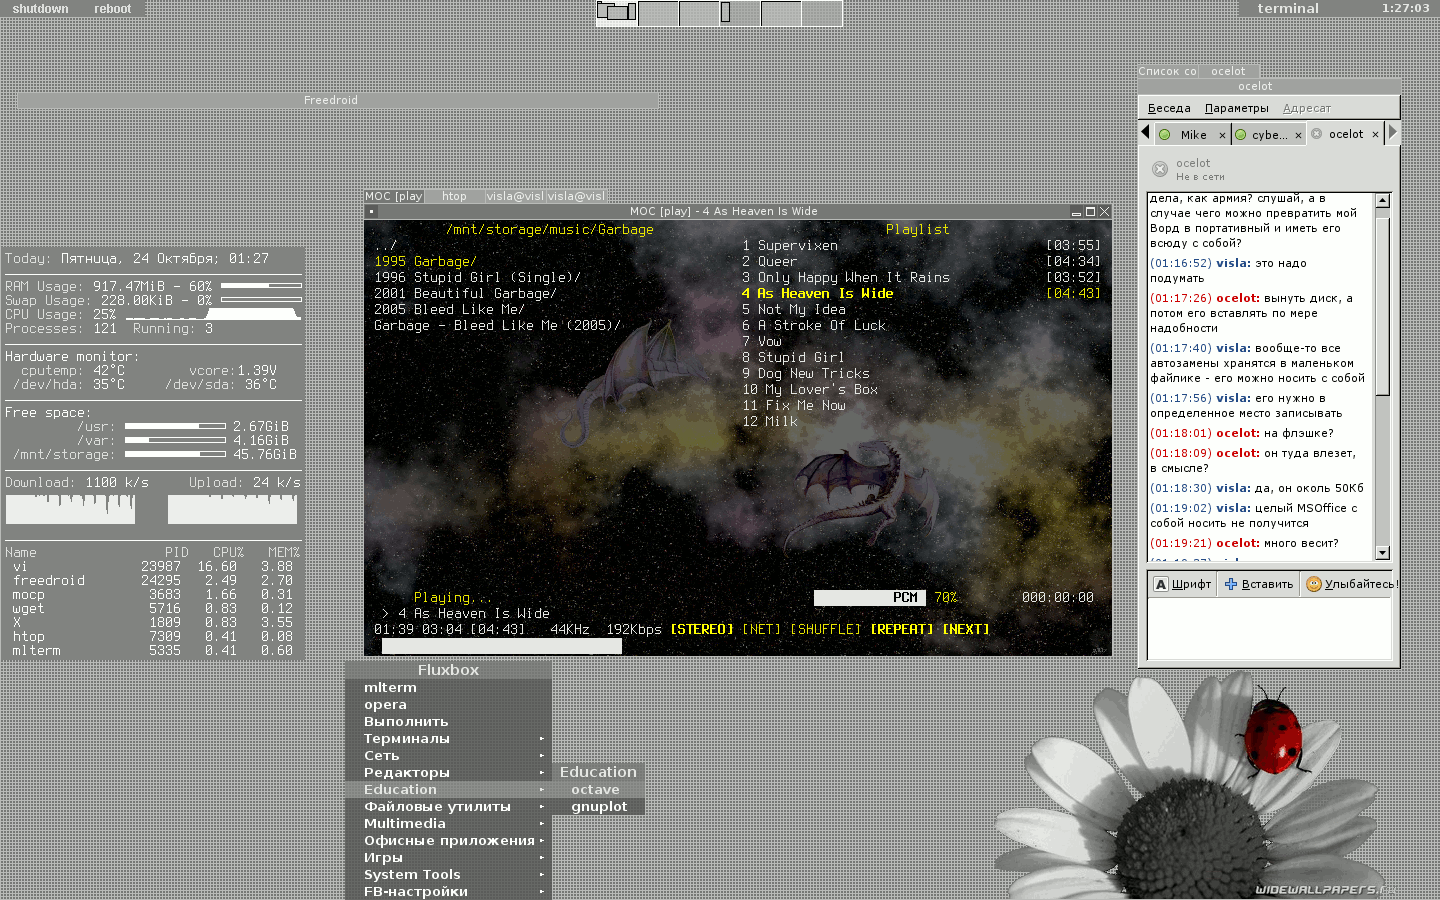The width and height of the screenshot is (1440, 900).
Task: Click the terminal button in top panel
Action: 1288,8
